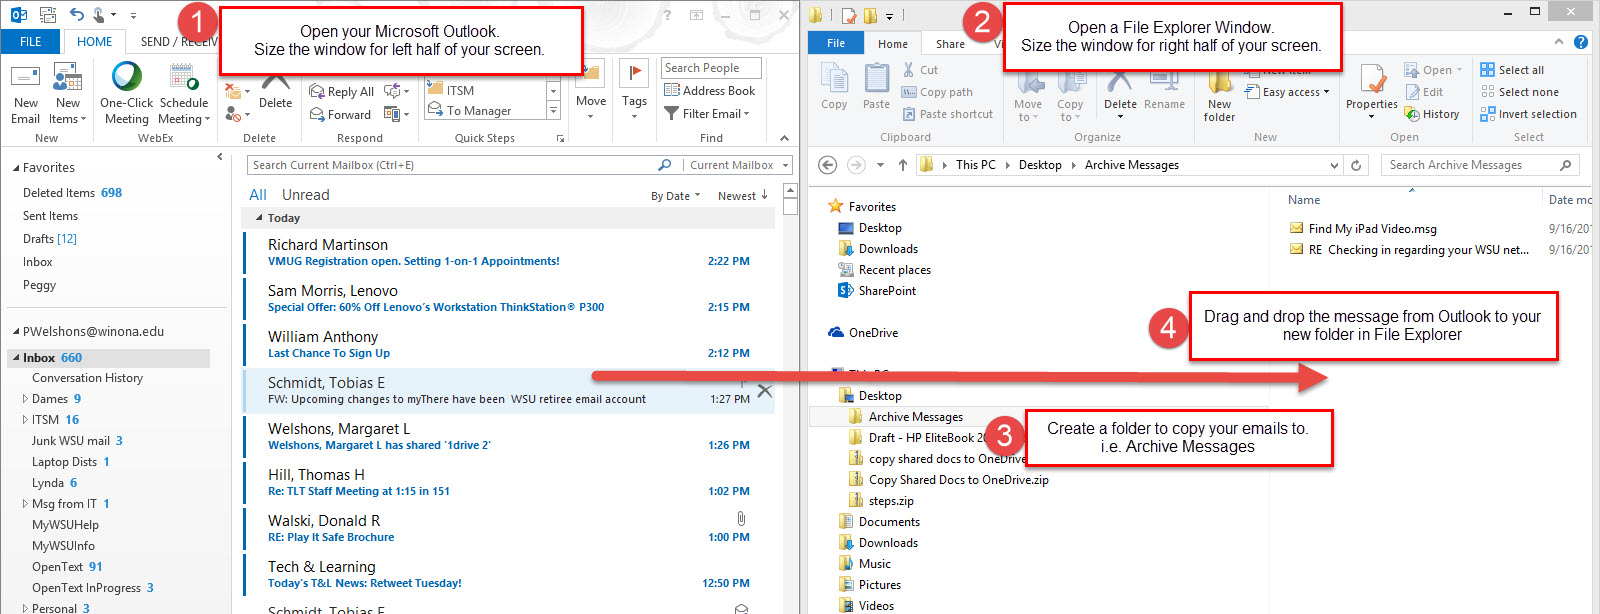Image resolution: width=1600 pixels, height=614 pixels.
Task: Expand the ITSM mail folder
Action: tap(25, 420)
